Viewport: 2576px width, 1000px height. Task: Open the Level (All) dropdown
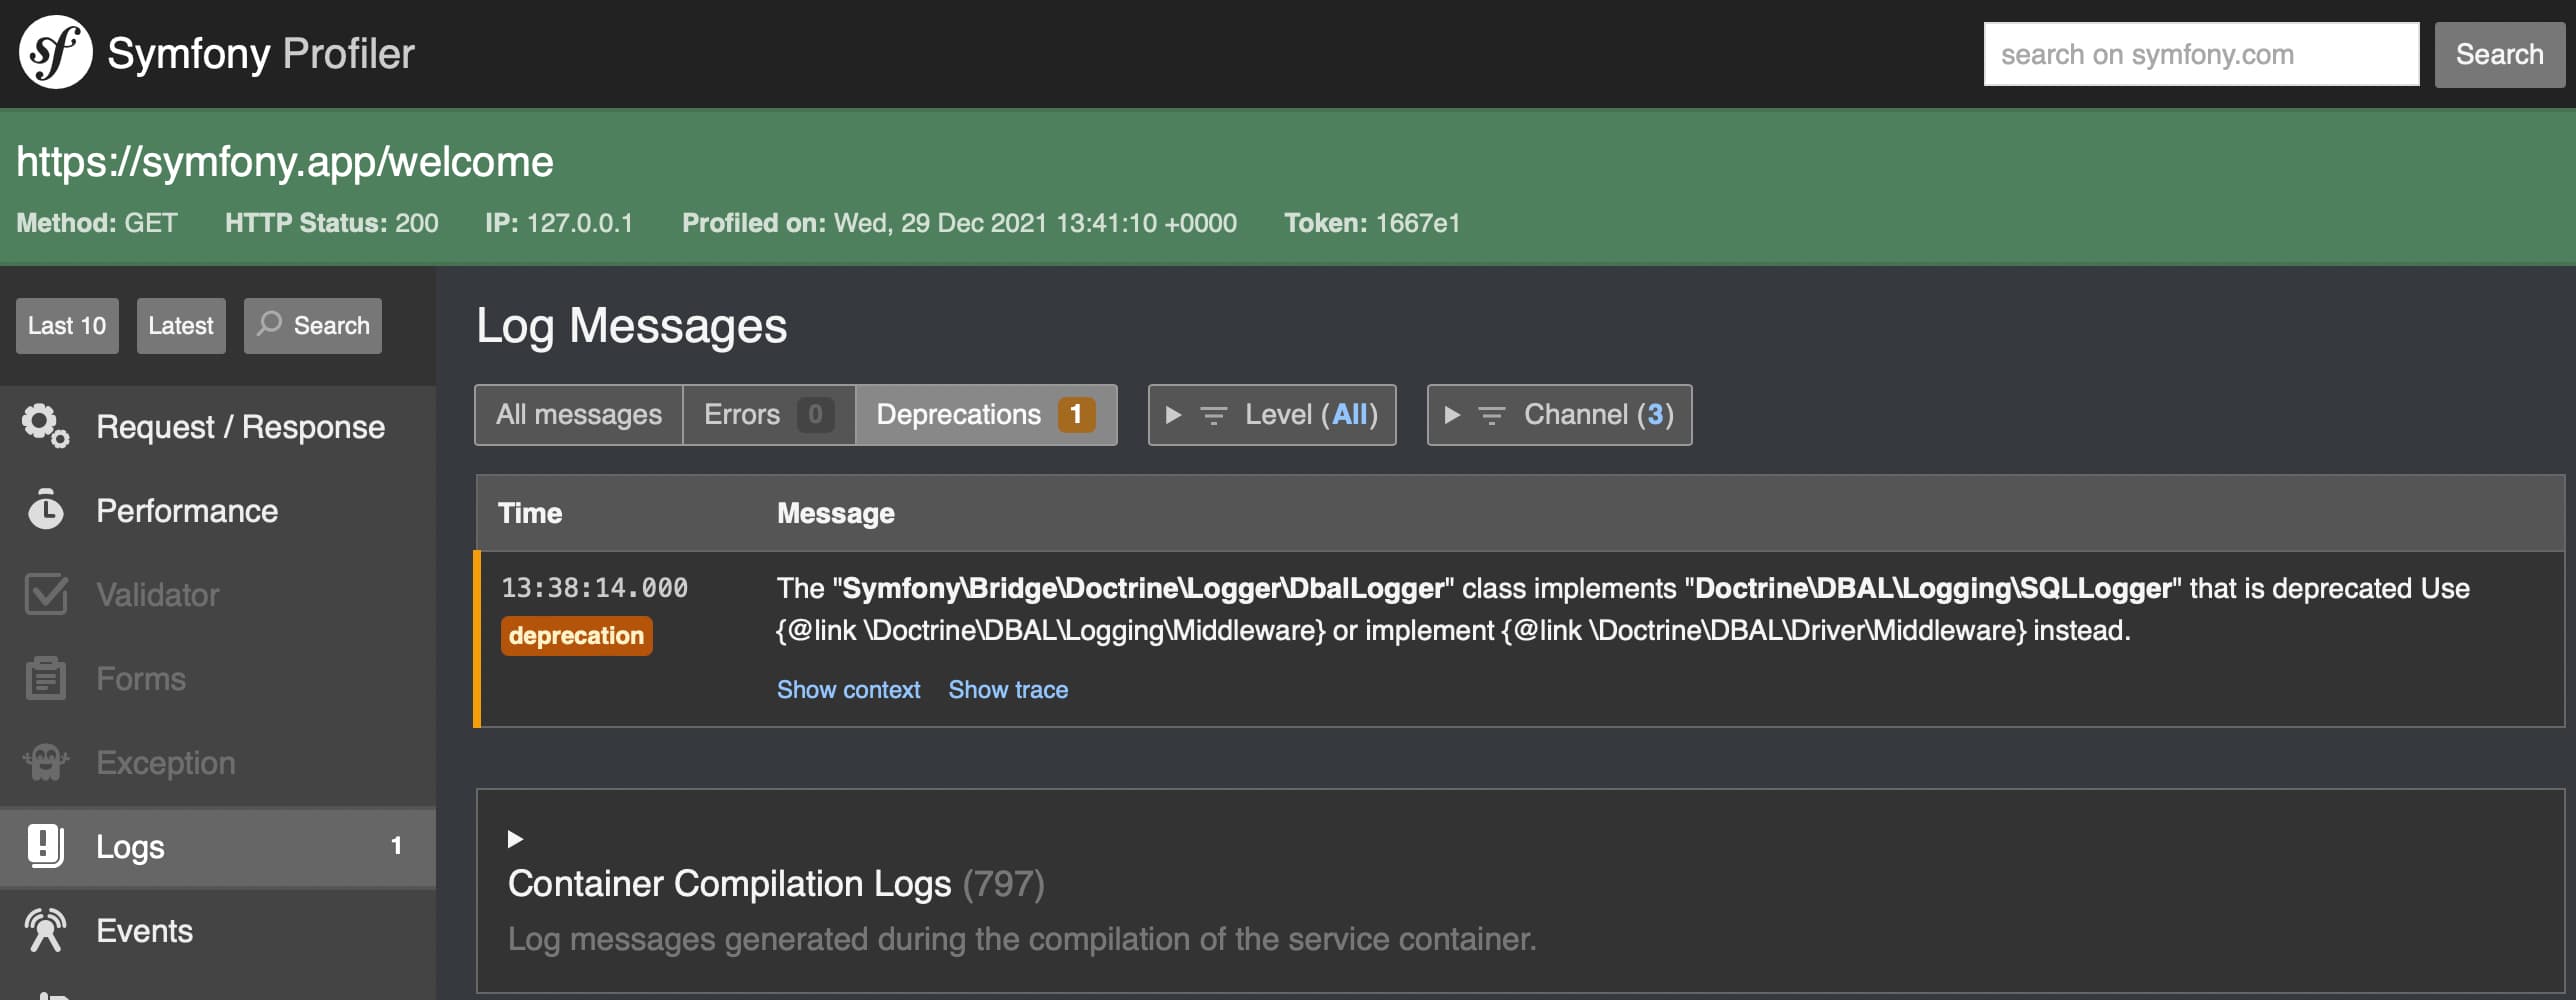pos(1271,414)
